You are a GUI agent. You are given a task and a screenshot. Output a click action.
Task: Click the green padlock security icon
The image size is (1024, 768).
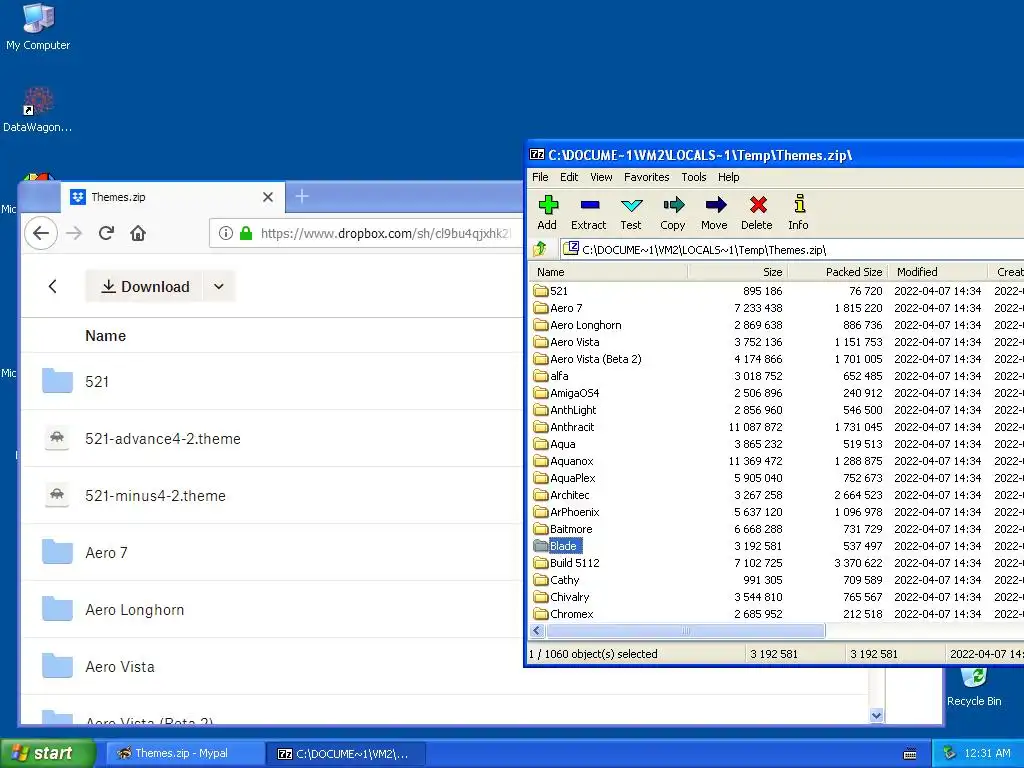pos(246,233)
